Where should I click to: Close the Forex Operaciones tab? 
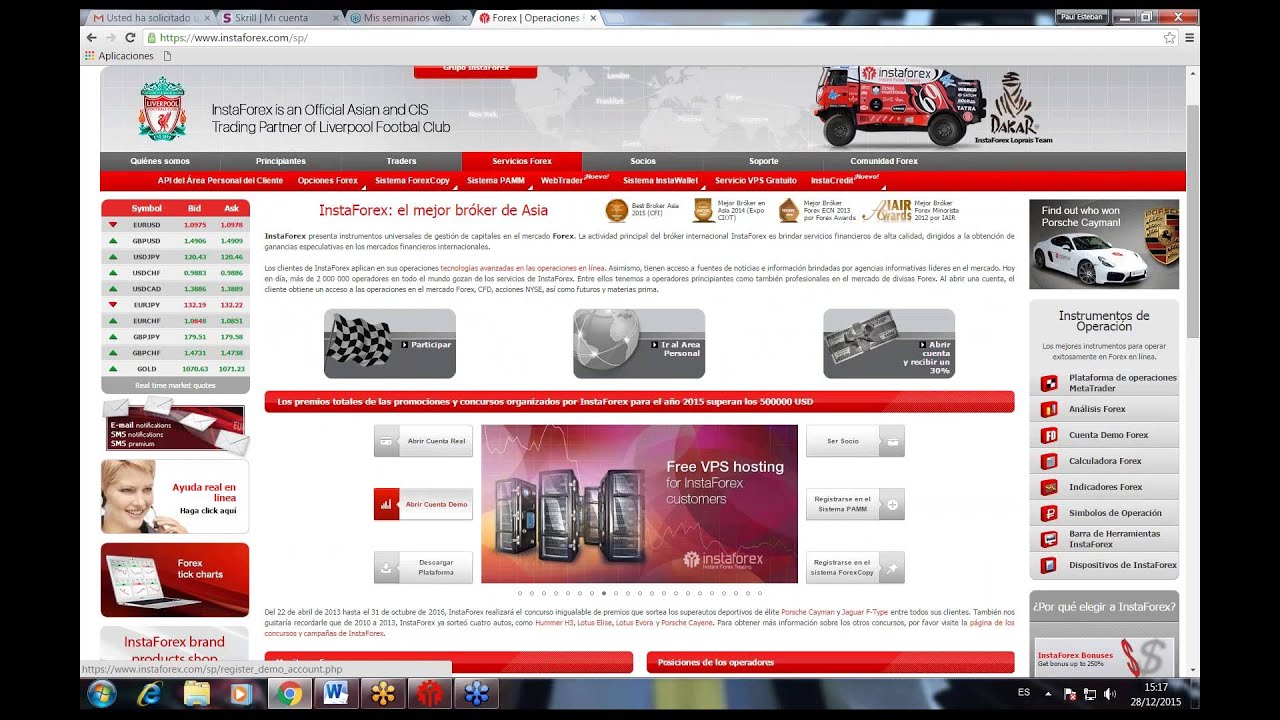pos(593,18)
